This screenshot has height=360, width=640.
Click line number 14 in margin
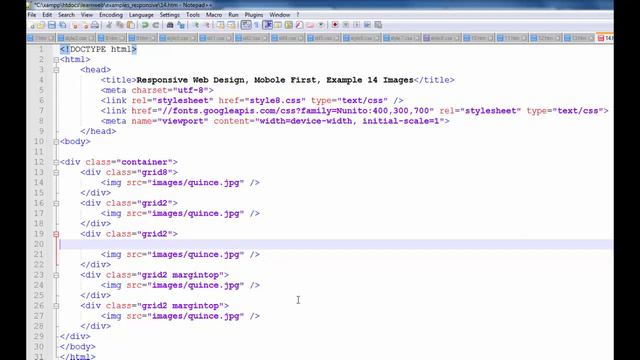tap(39, 182)
